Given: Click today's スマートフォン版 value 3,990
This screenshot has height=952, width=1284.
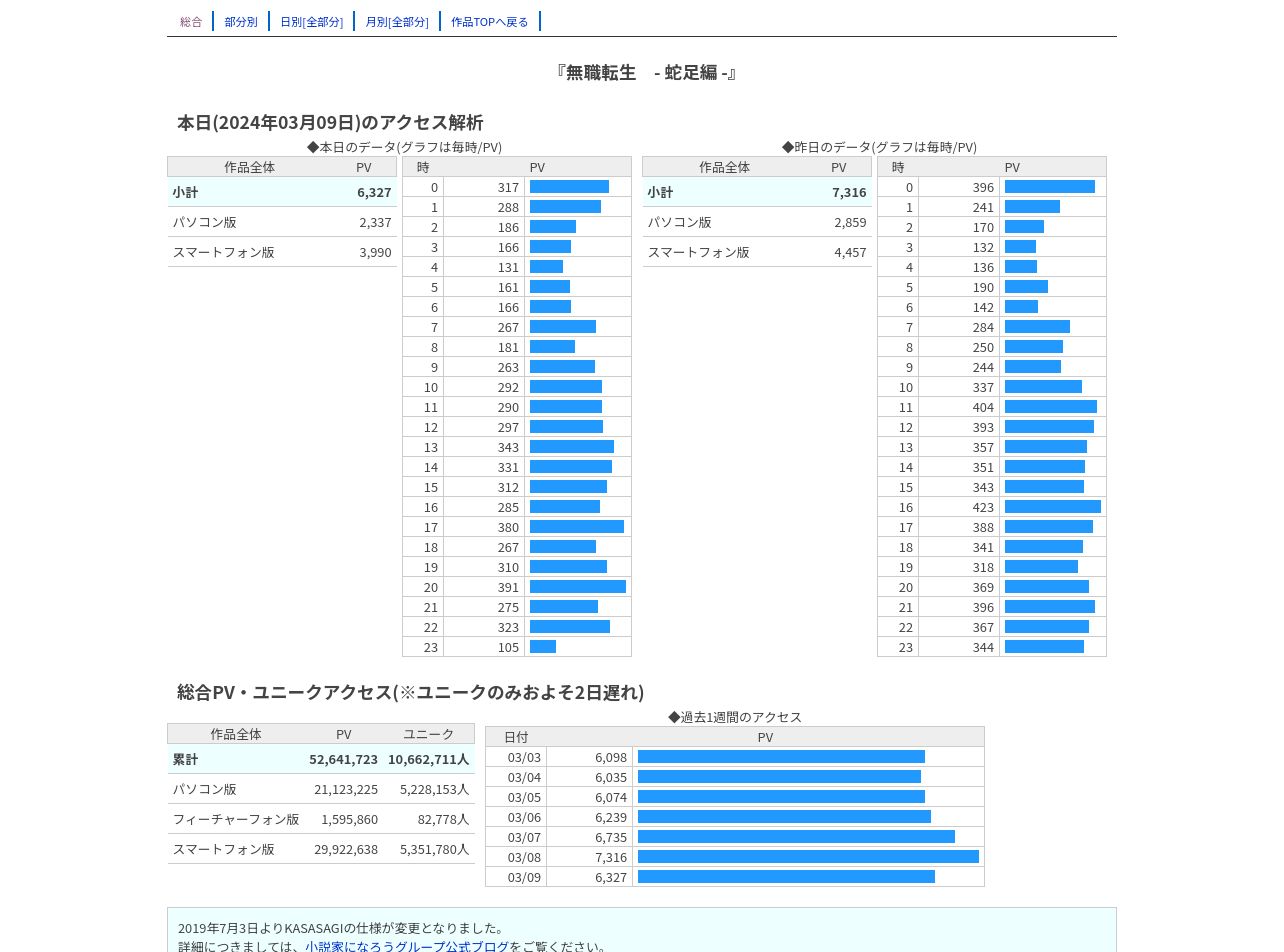Looking at the screenshot, I should [x=375, y=252].
